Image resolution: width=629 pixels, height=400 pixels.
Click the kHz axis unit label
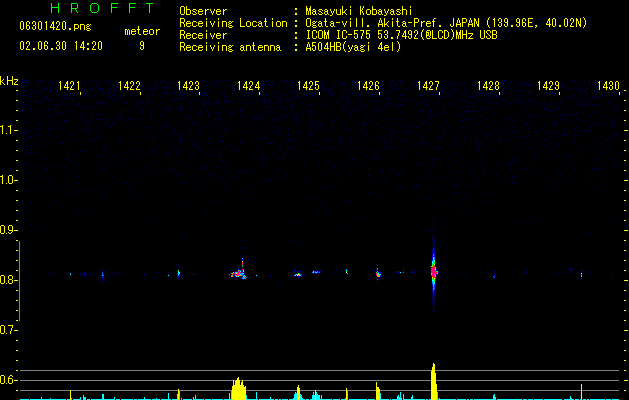coord(9,81)
